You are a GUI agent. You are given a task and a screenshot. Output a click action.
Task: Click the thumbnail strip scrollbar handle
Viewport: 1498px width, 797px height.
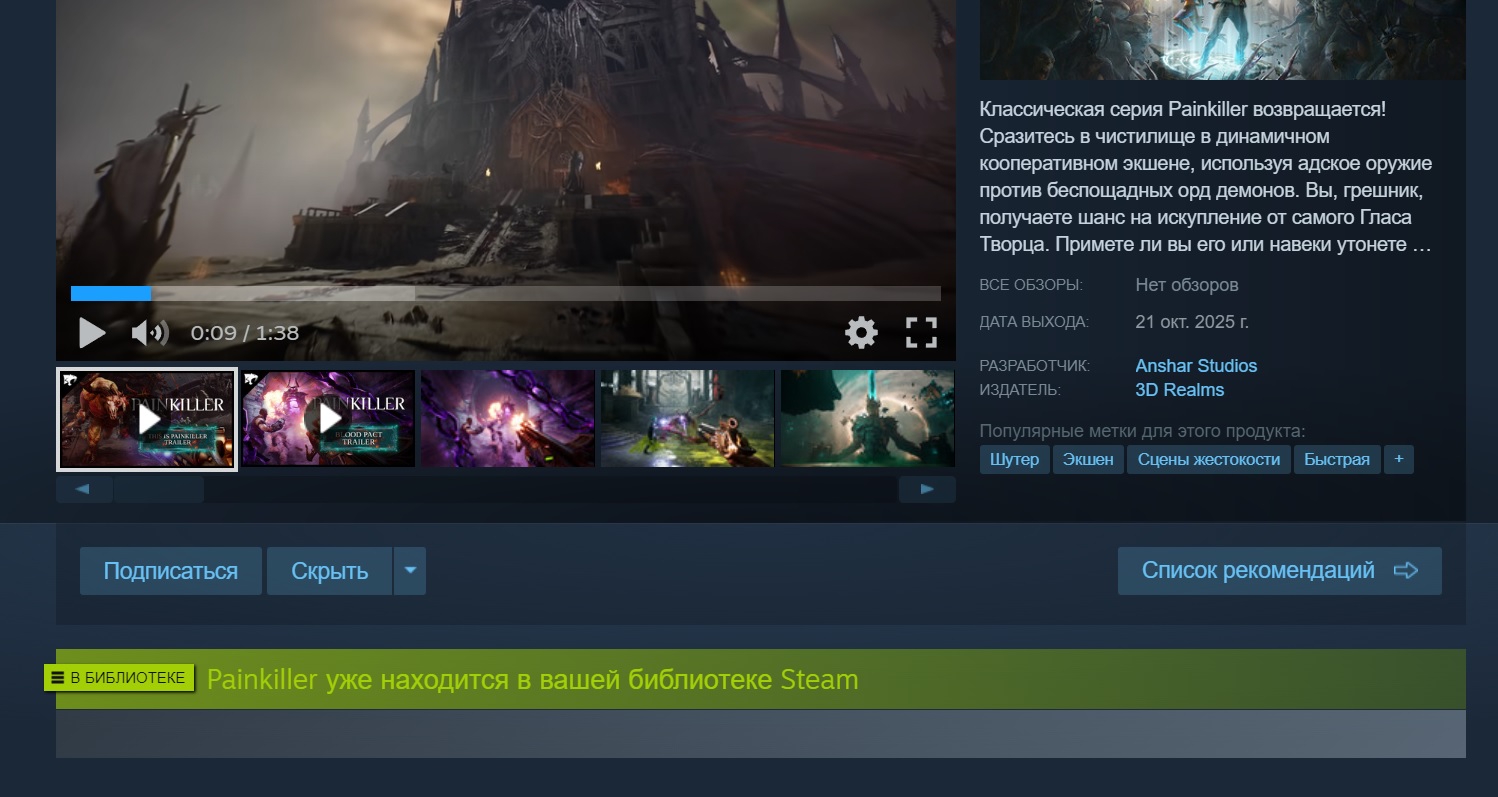[x=159, y=489]
